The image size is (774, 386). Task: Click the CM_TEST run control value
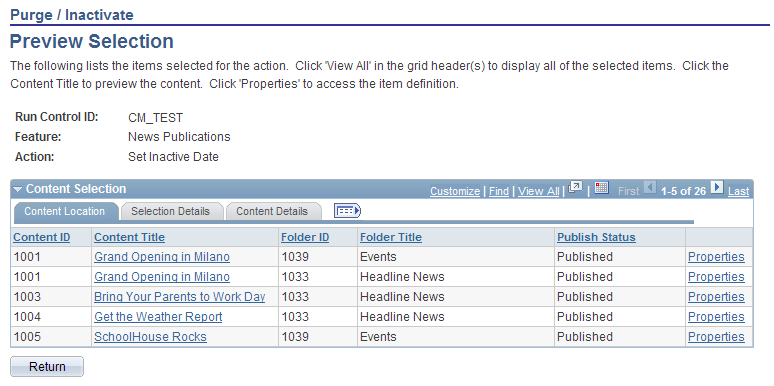pyautogui.click(x=155, y=118)
